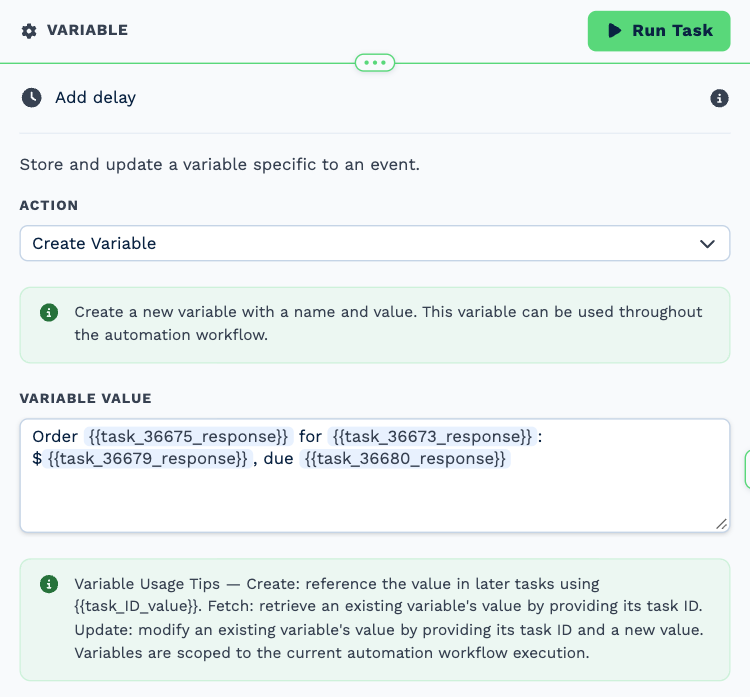
Task: Click the ACTION label
Action: [49, 205]
